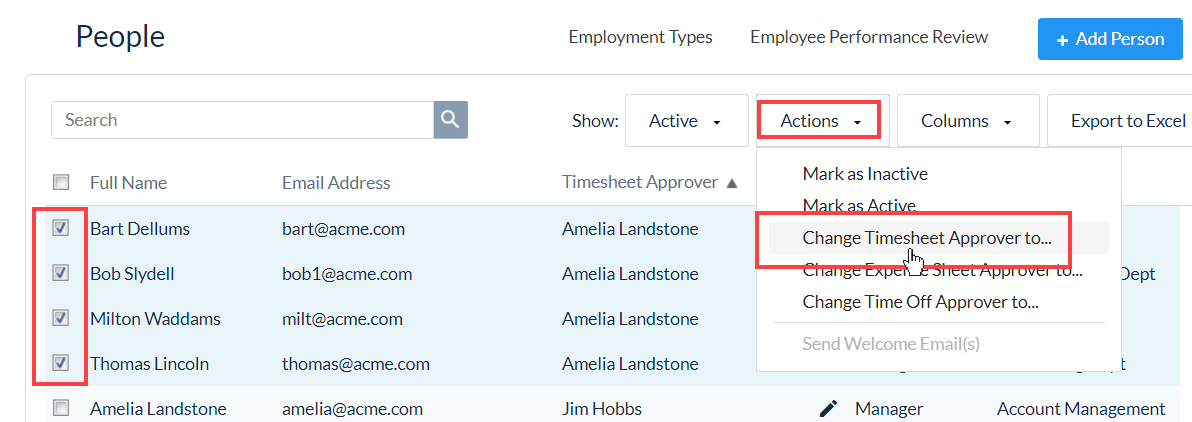
Task: Click the name Bart Dellums
Action: click(140, 228)
